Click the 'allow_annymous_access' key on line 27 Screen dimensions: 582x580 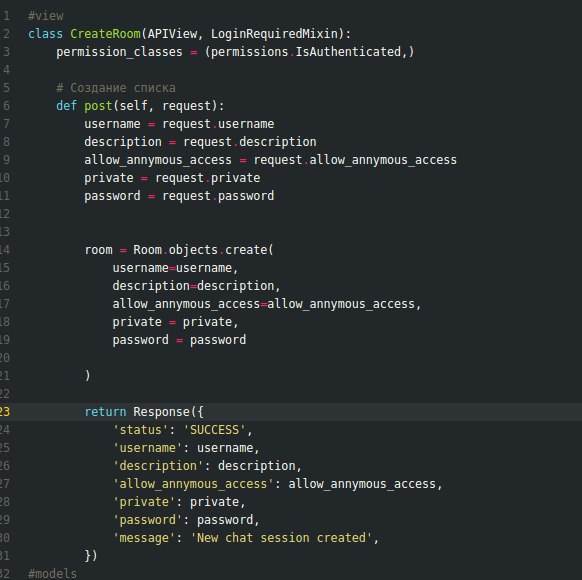(193, 484)
